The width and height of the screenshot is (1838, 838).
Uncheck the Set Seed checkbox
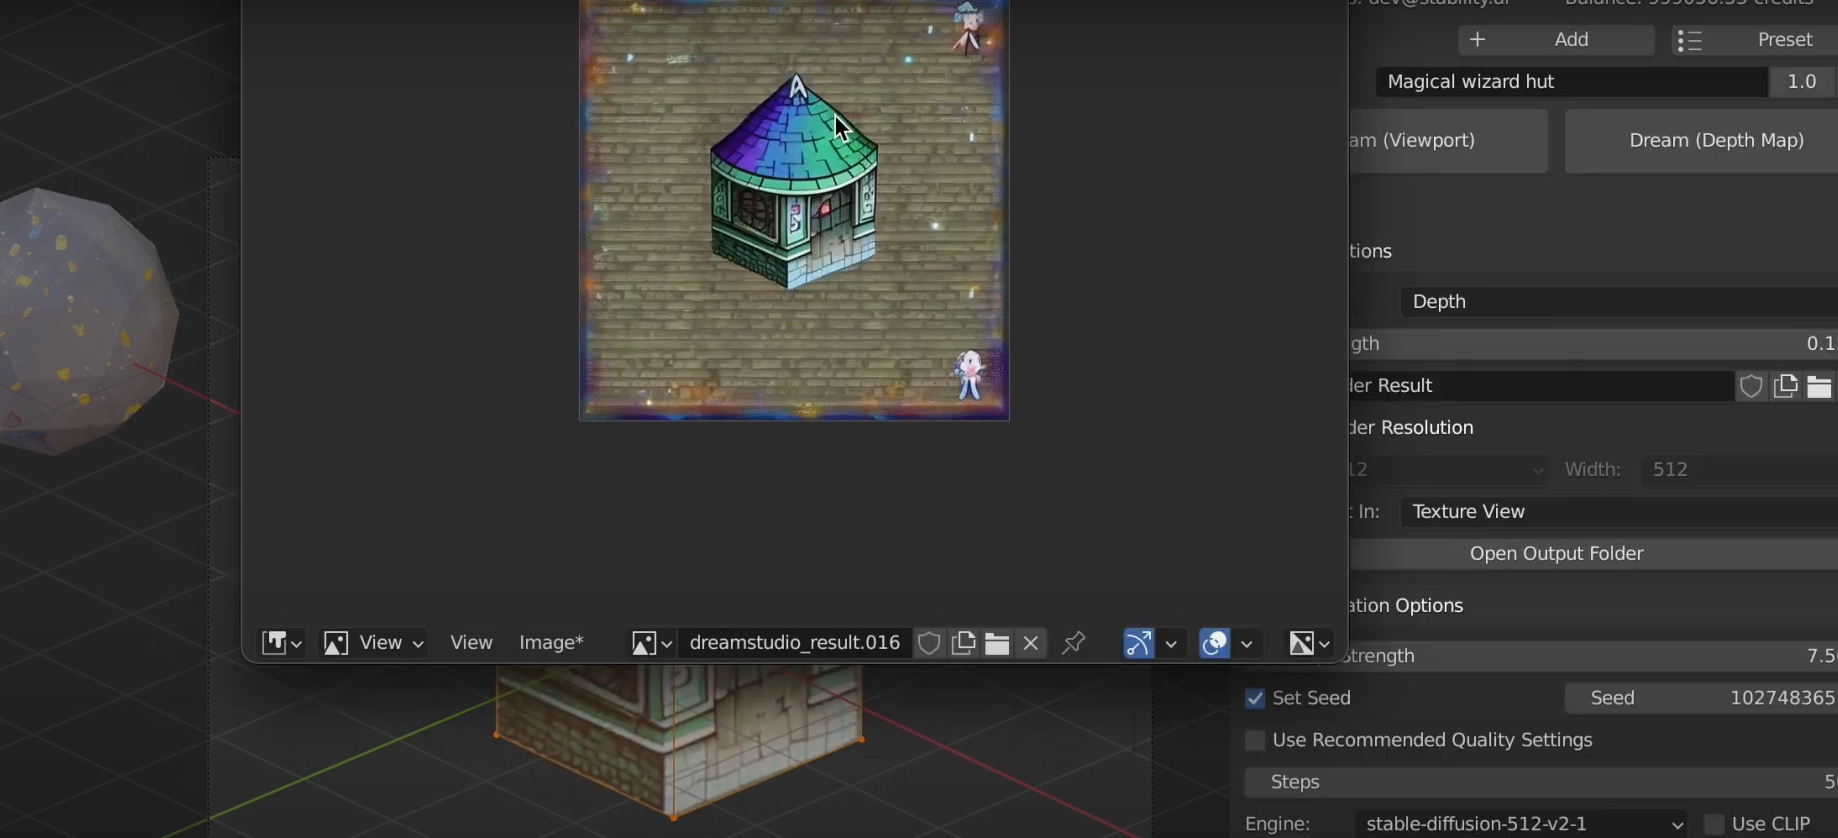click(1255, 699)
